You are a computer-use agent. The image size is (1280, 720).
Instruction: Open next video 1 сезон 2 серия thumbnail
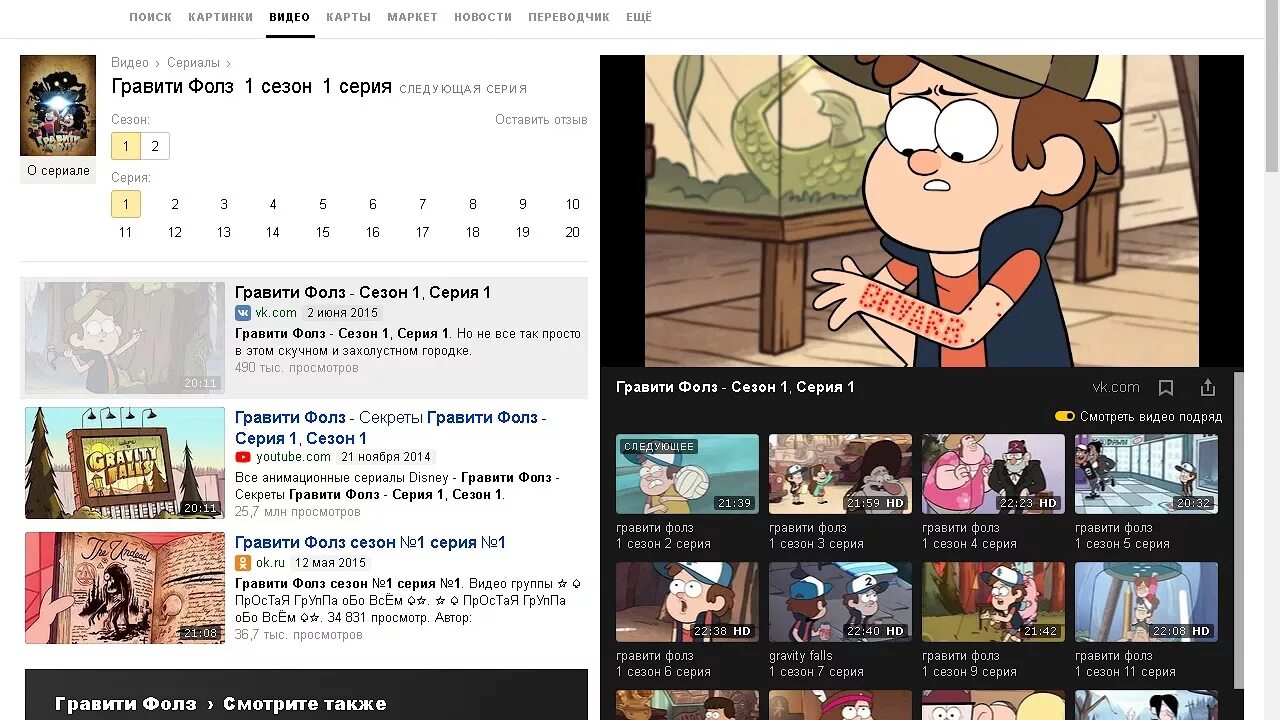[687, 474]
